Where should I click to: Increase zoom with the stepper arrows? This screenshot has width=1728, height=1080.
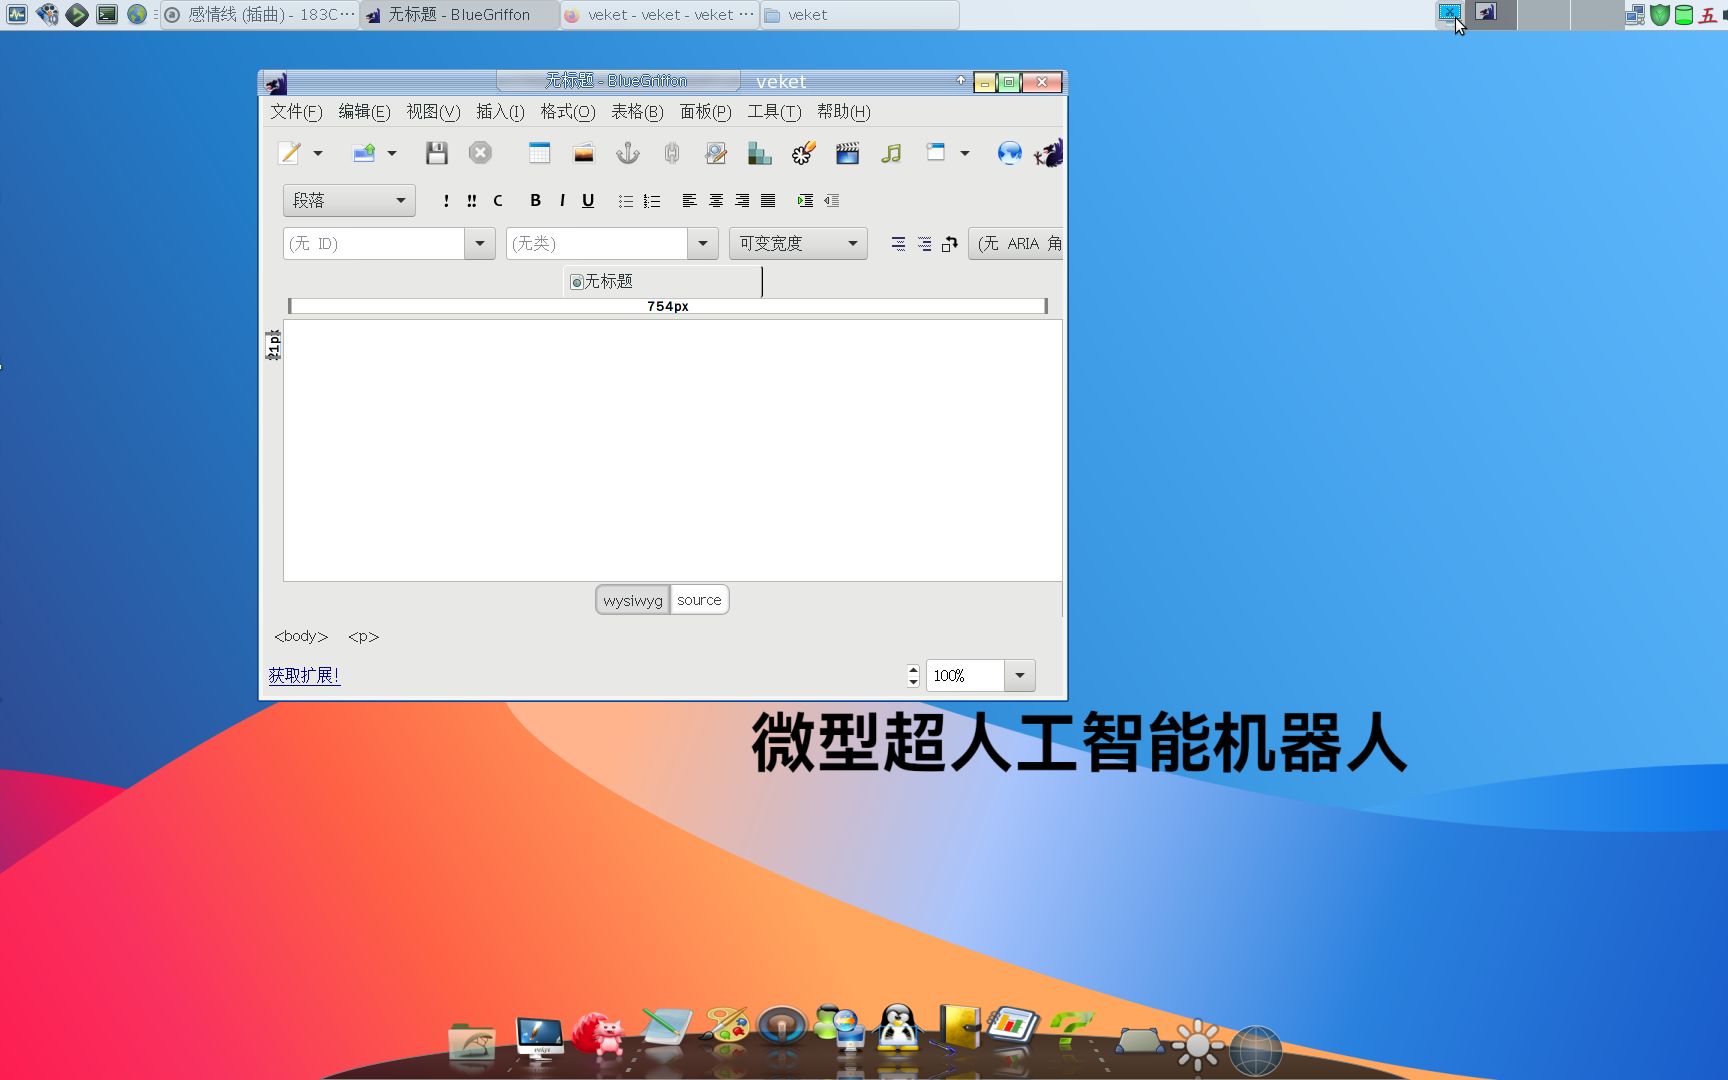tap(912, 670)
